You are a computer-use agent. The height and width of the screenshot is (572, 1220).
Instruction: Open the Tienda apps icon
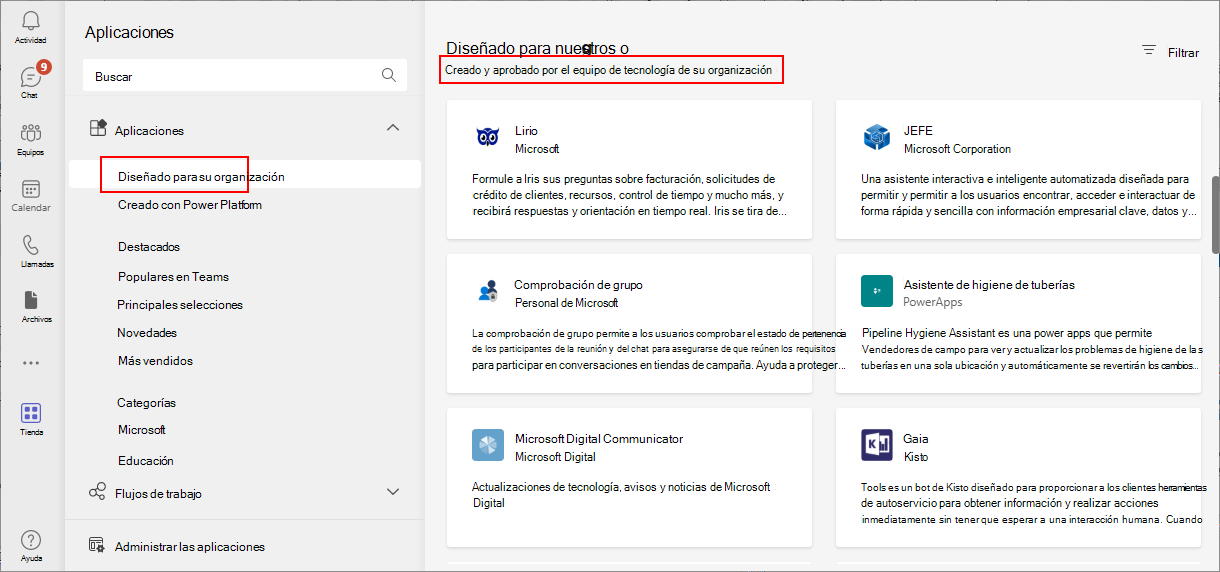point(31,413)
